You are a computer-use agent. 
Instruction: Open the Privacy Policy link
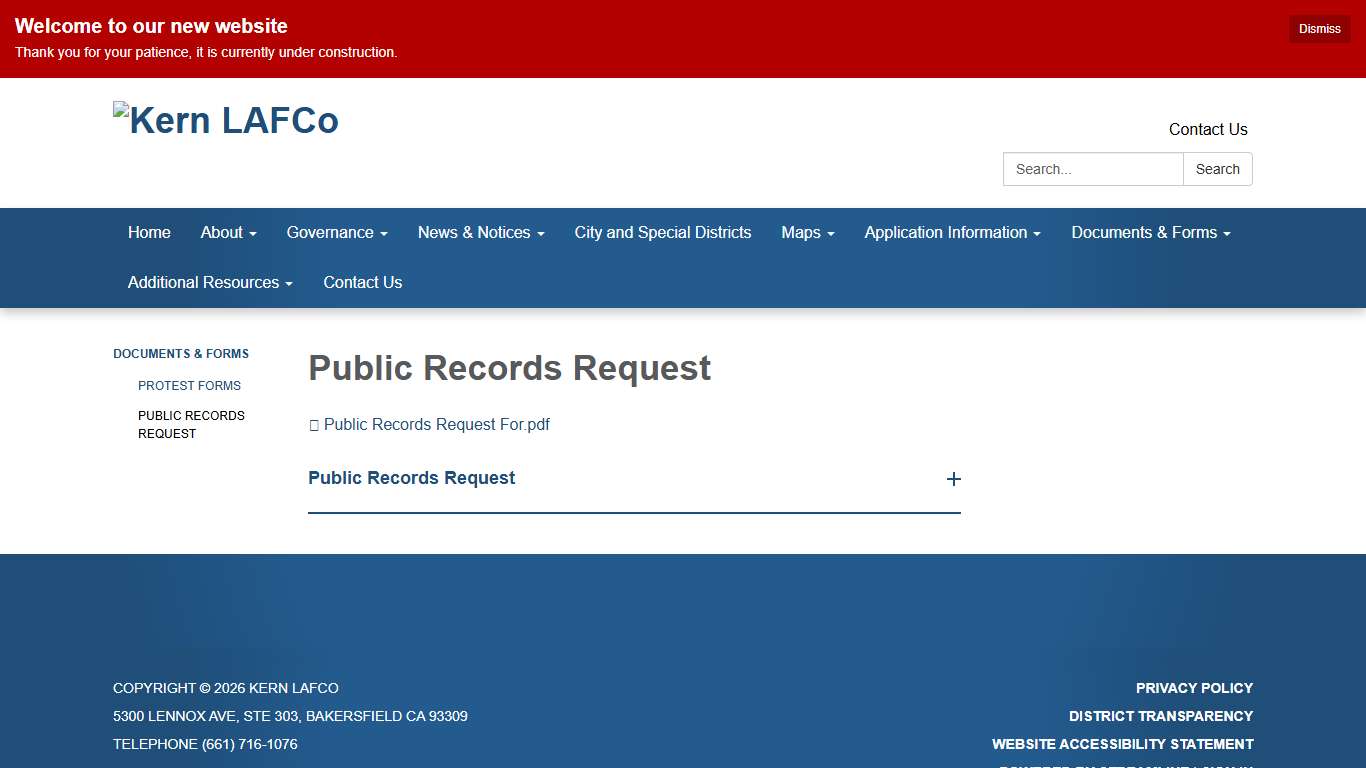coord(1194,688)
